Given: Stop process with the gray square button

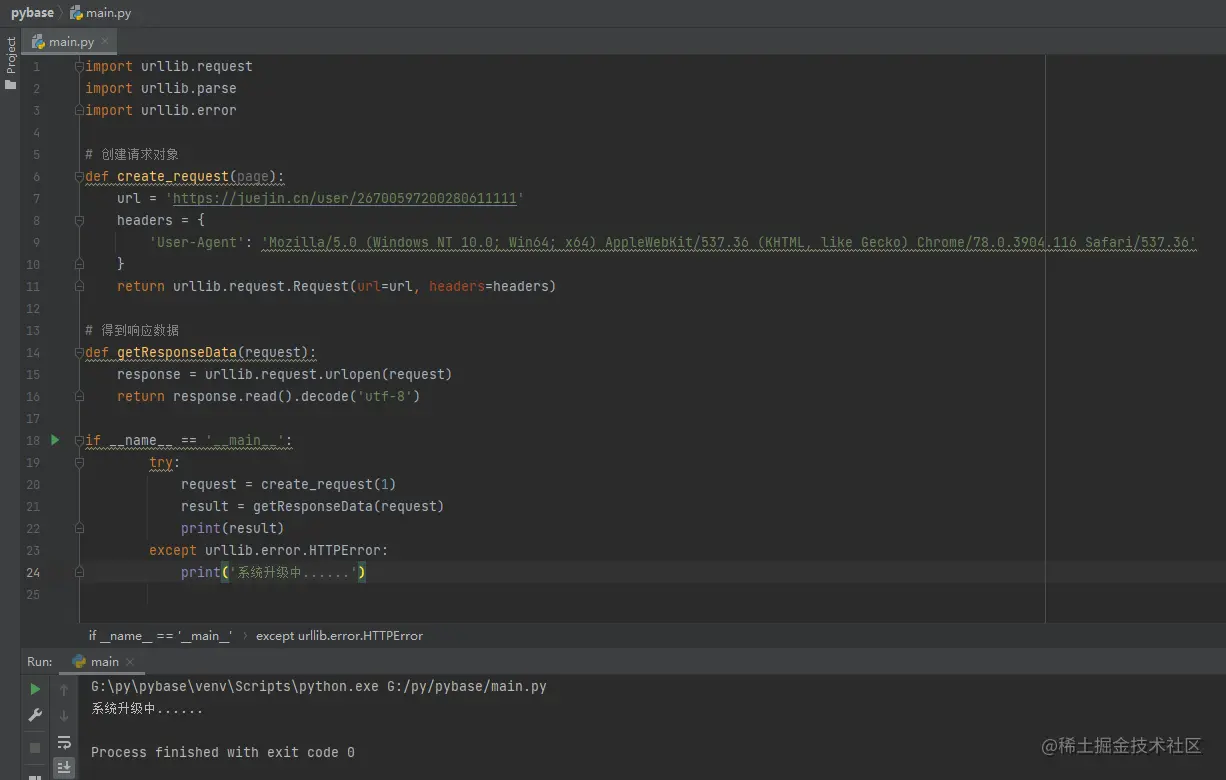Looking at the screenshot, I should (x=35, y=747).
